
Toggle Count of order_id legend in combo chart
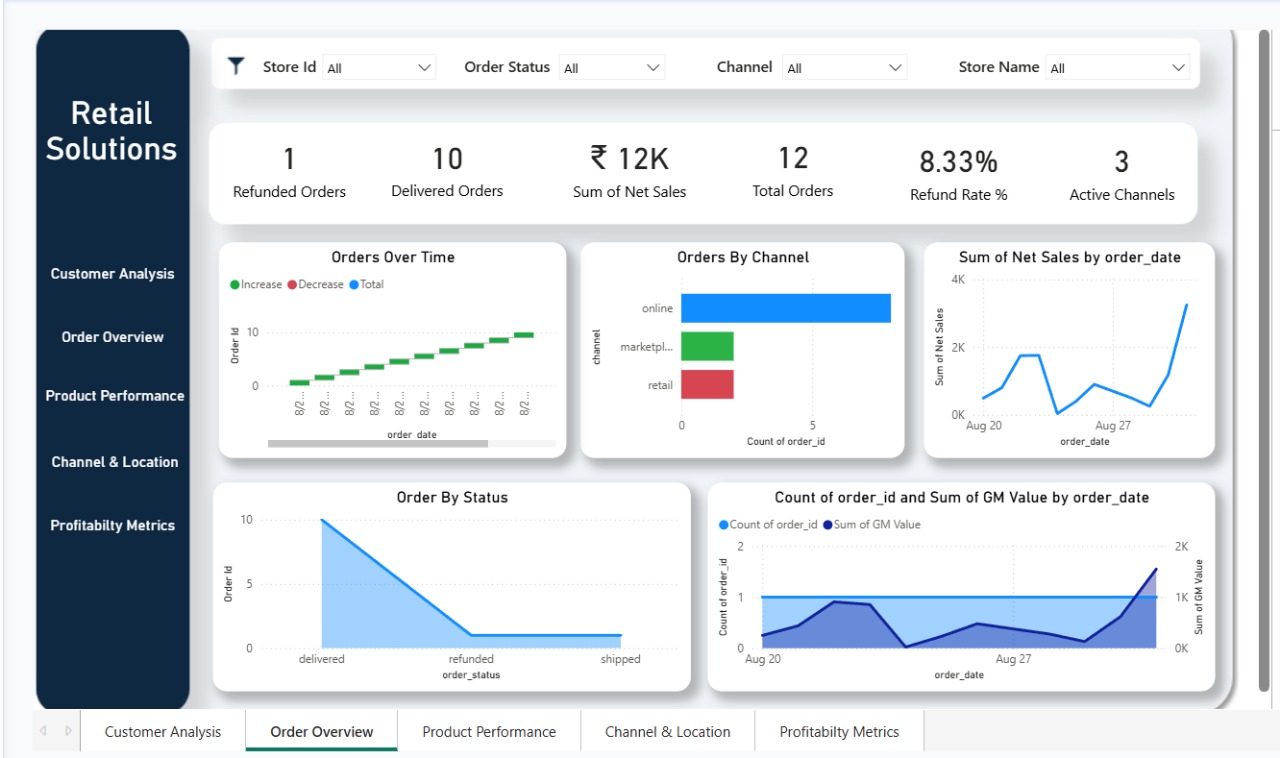coord(774,524)
